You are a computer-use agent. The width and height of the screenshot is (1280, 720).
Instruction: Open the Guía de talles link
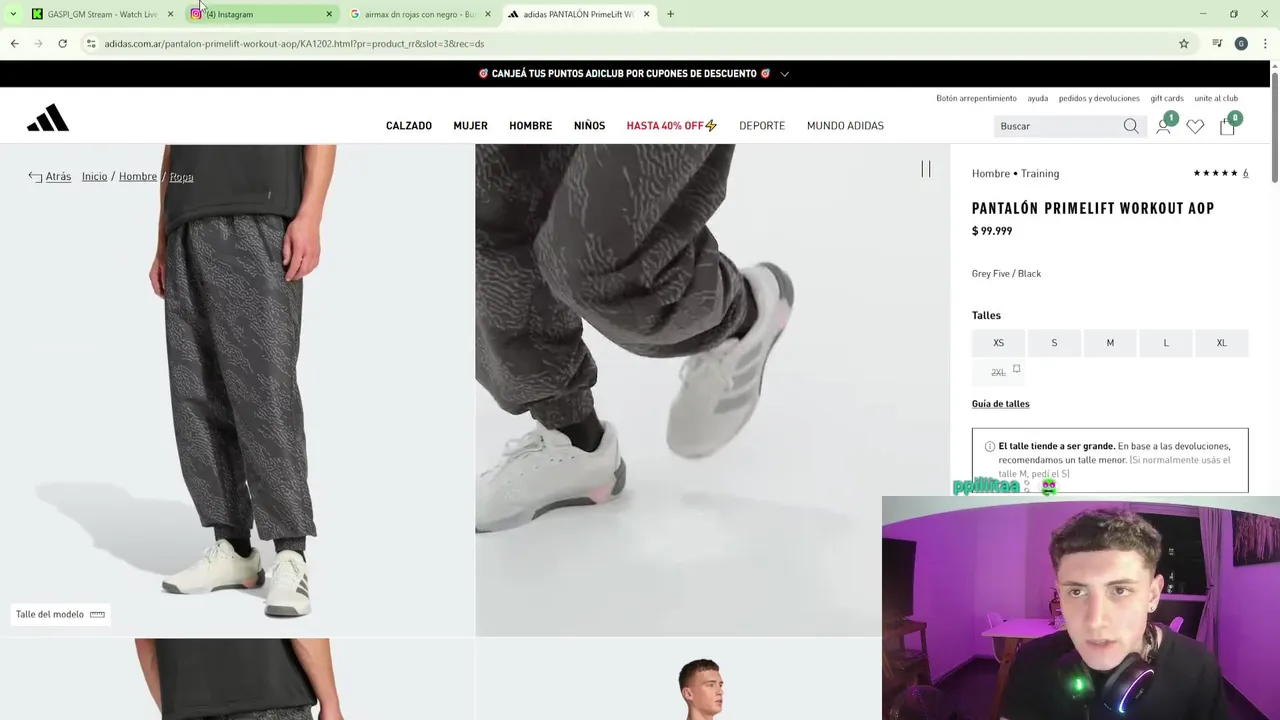pyautogui.click(x=1000, y=404)
